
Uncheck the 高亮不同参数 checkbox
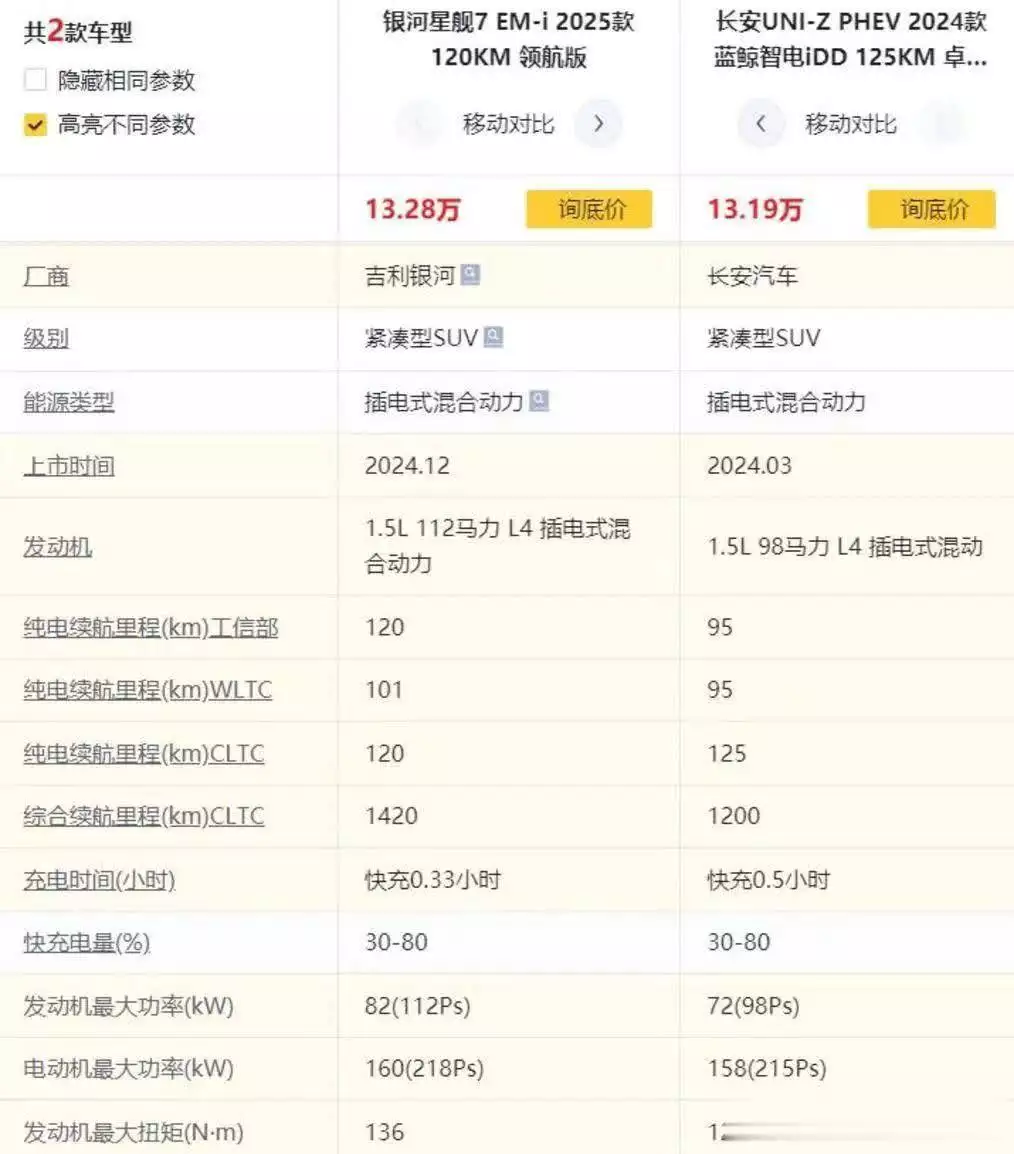(x=35, y=124)
